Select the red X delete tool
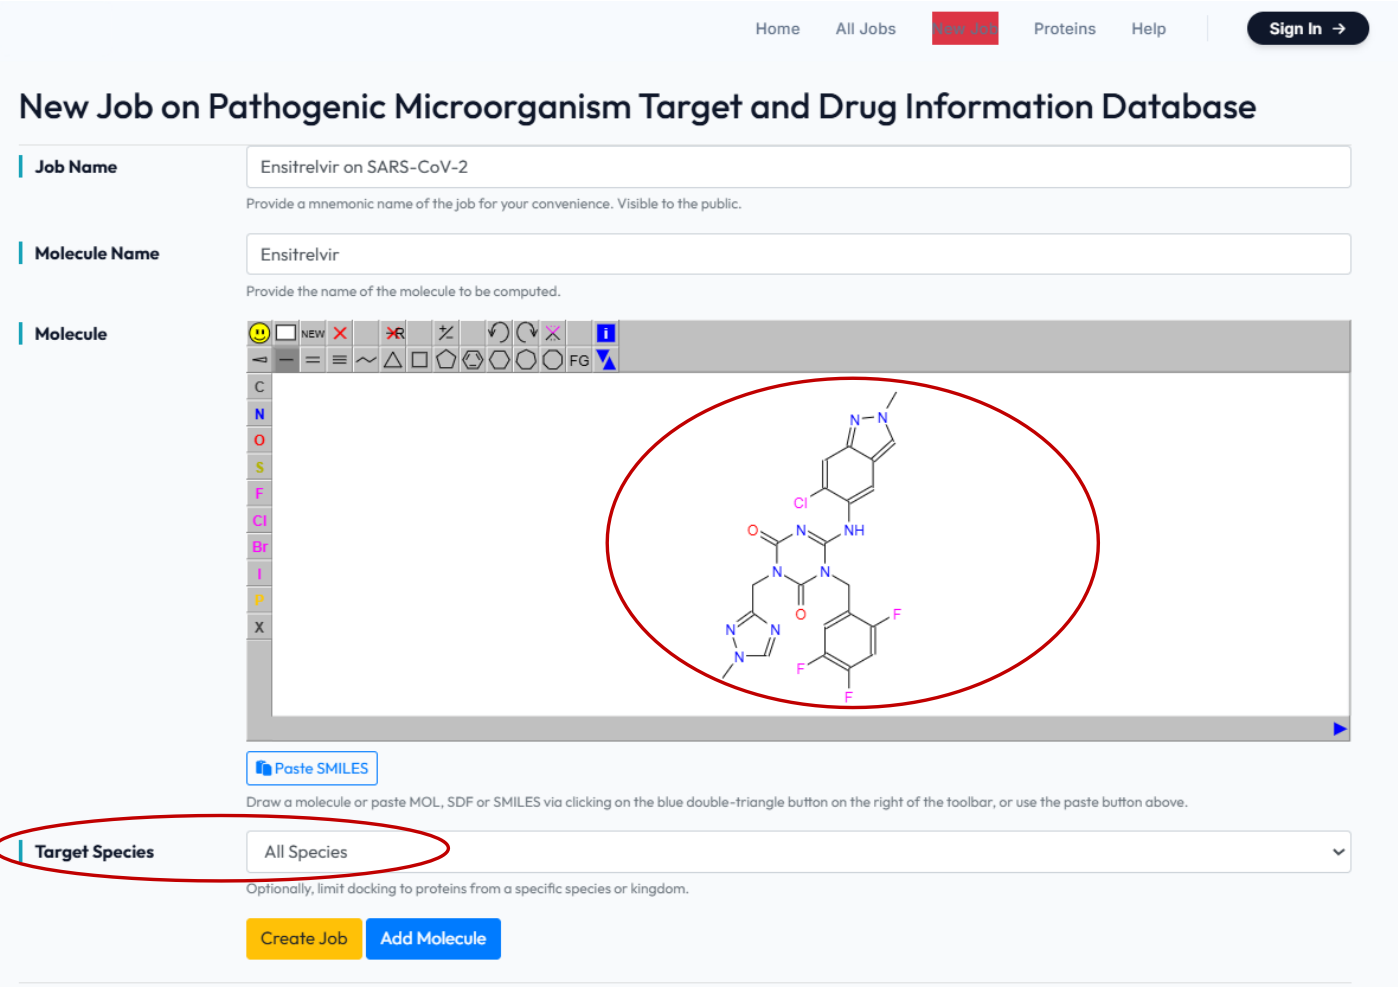This screenshot has height=987, width=1398. coord(340,333)
